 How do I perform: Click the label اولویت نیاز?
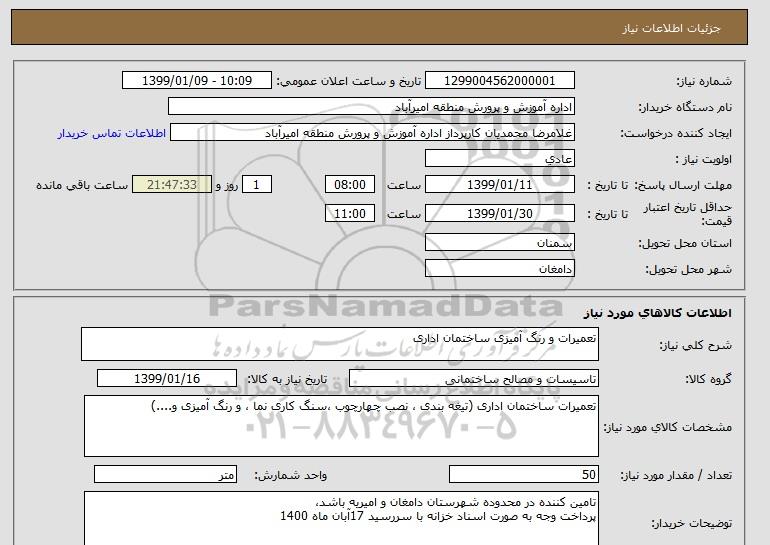(x=704, y=159)
